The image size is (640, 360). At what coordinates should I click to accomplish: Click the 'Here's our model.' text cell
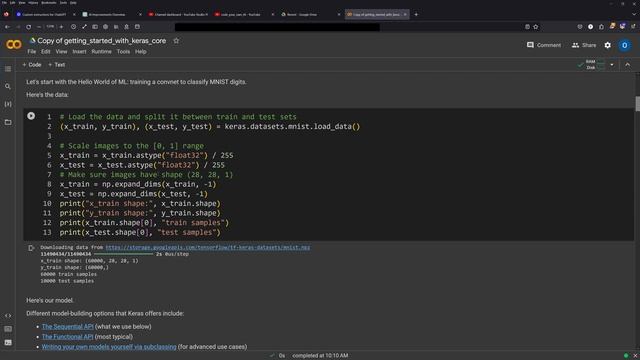point(50,300)
